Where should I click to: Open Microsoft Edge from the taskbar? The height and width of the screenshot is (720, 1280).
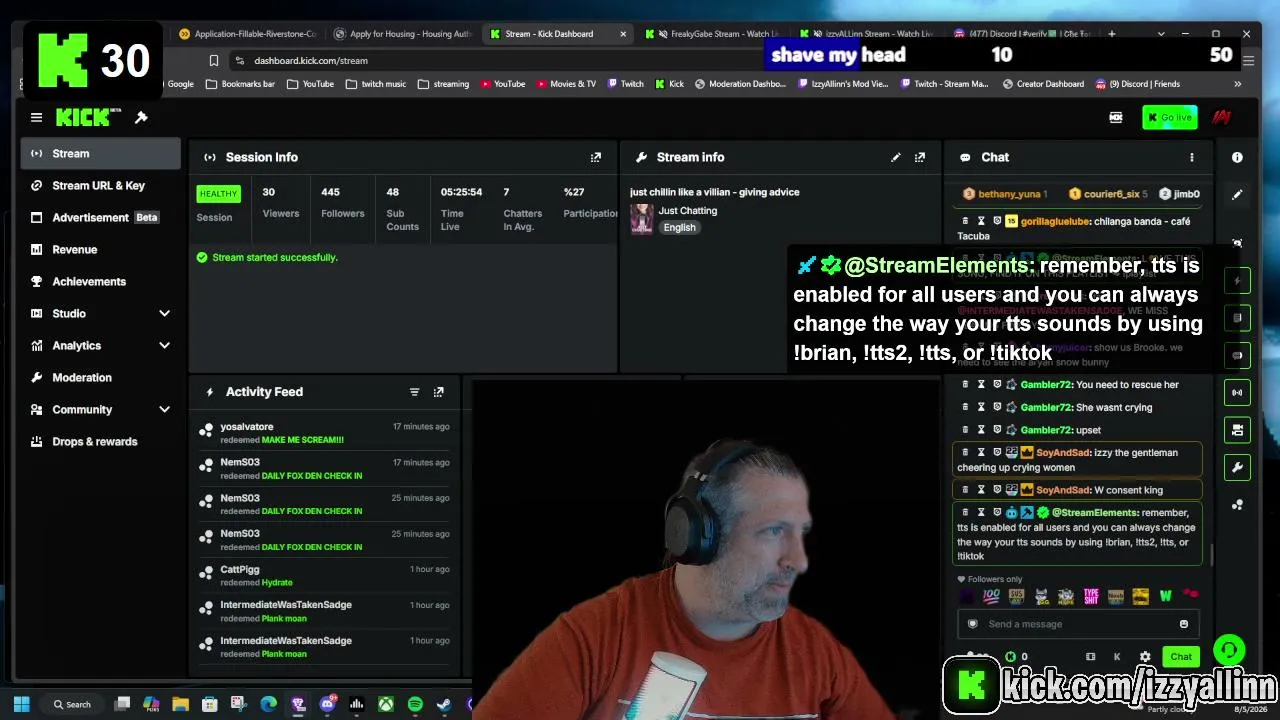(268, 704)
